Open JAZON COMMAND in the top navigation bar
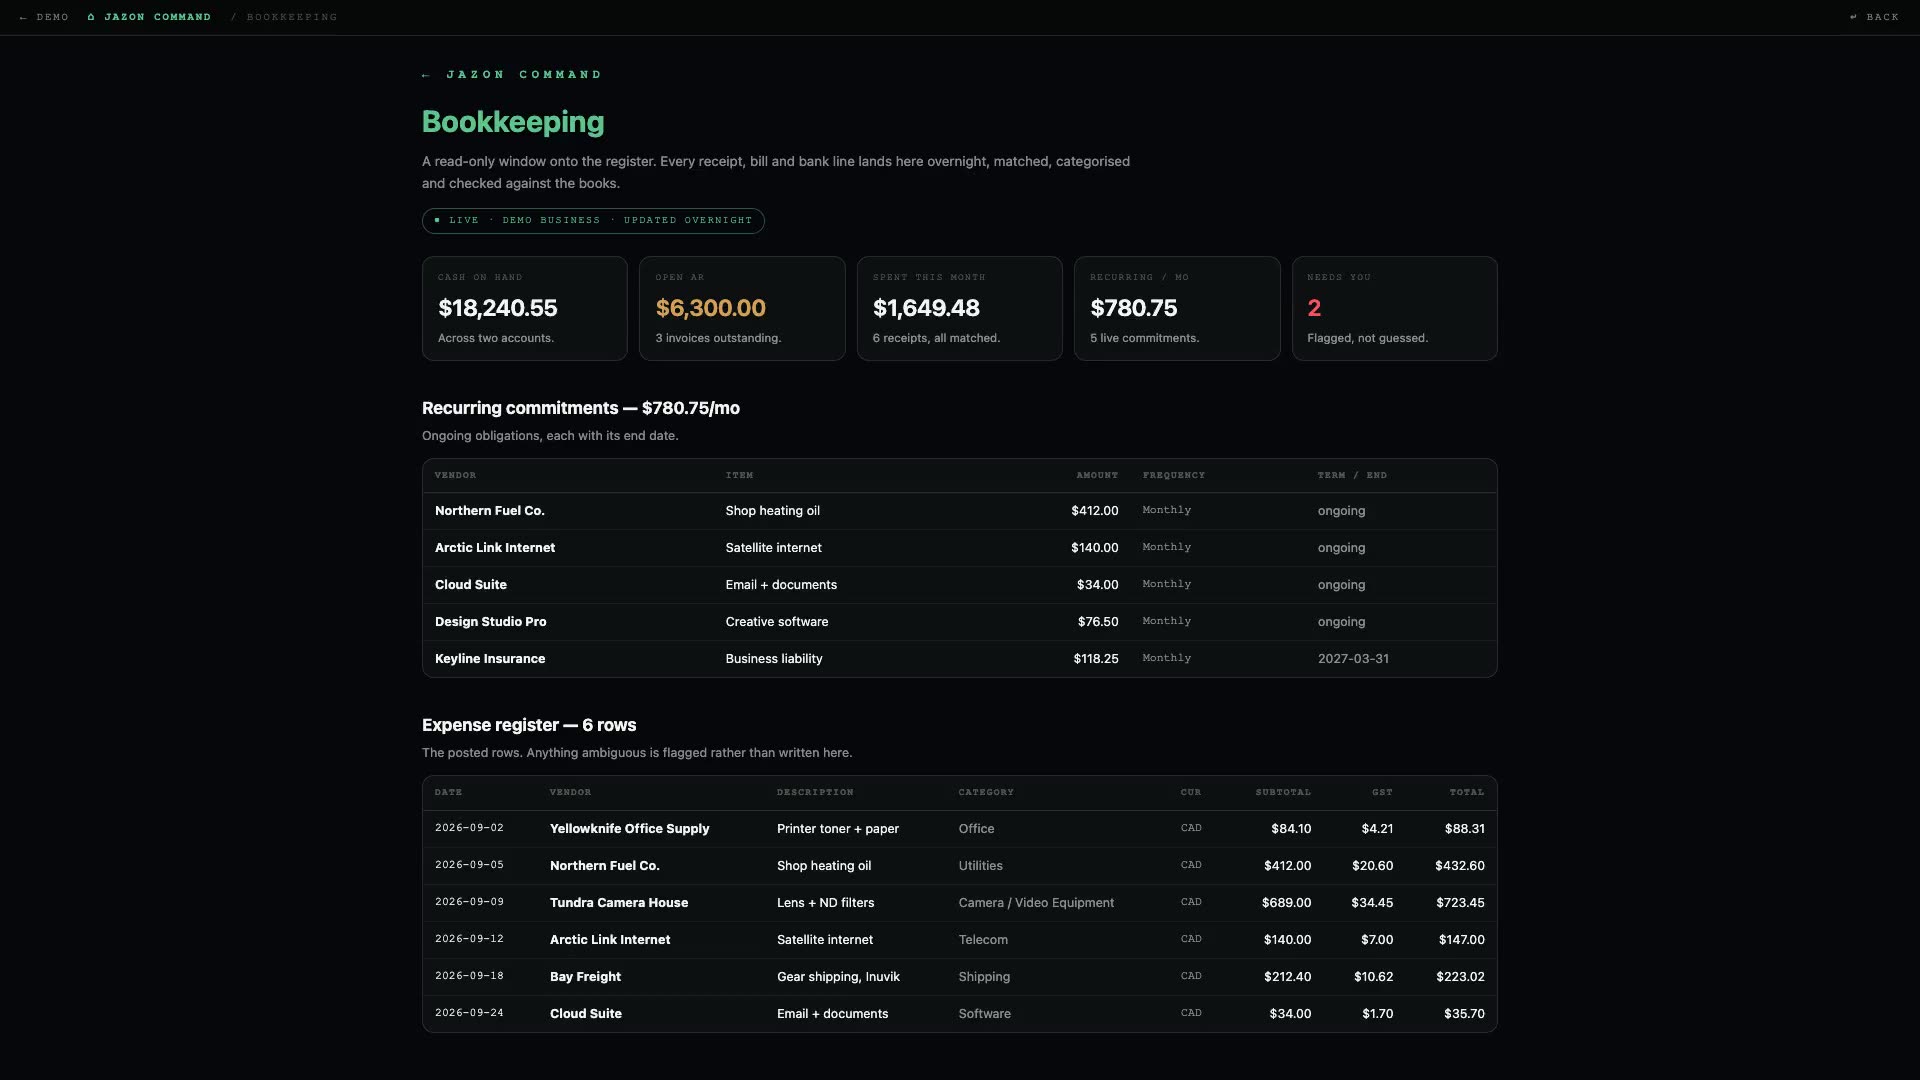Screen dimensions: 1920x1080 [149, 17]
